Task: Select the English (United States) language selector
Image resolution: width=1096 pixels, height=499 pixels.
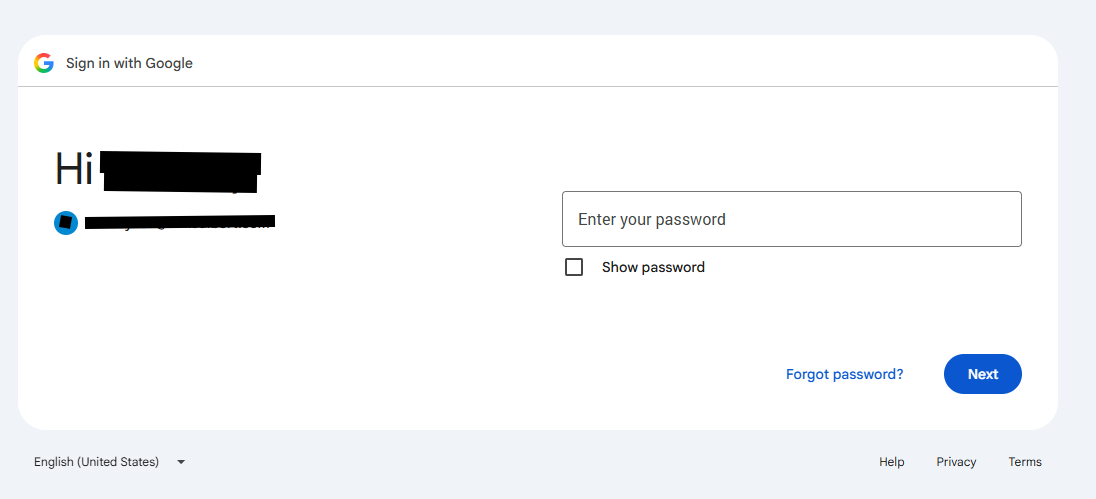Action: click(110, 462)
